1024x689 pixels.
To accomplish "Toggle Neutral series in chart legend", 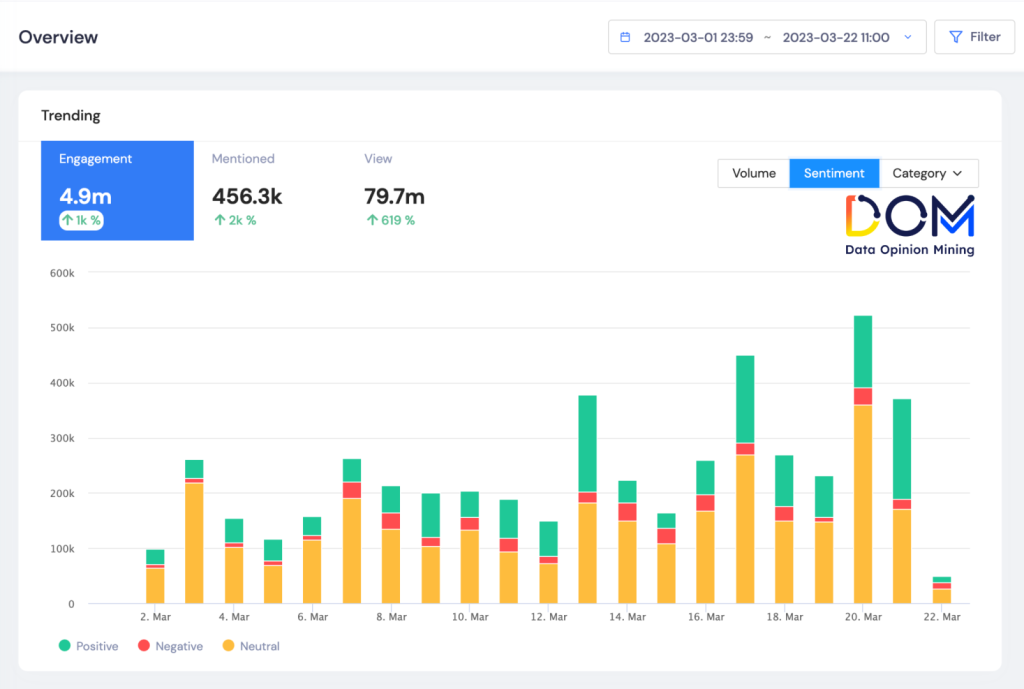I will (x=250, y=646).
